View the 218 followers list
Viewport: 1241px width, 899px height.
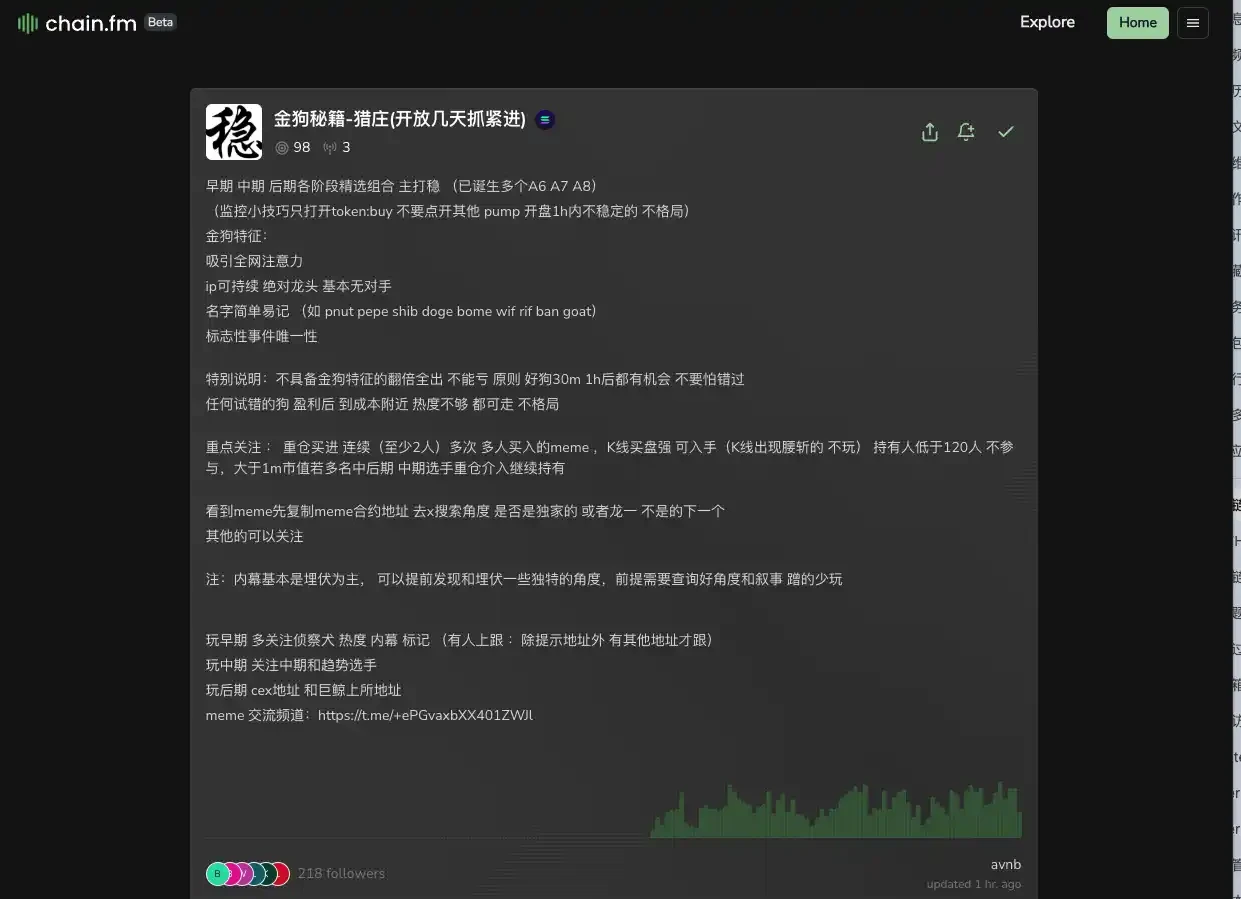(x=341, y=873)
